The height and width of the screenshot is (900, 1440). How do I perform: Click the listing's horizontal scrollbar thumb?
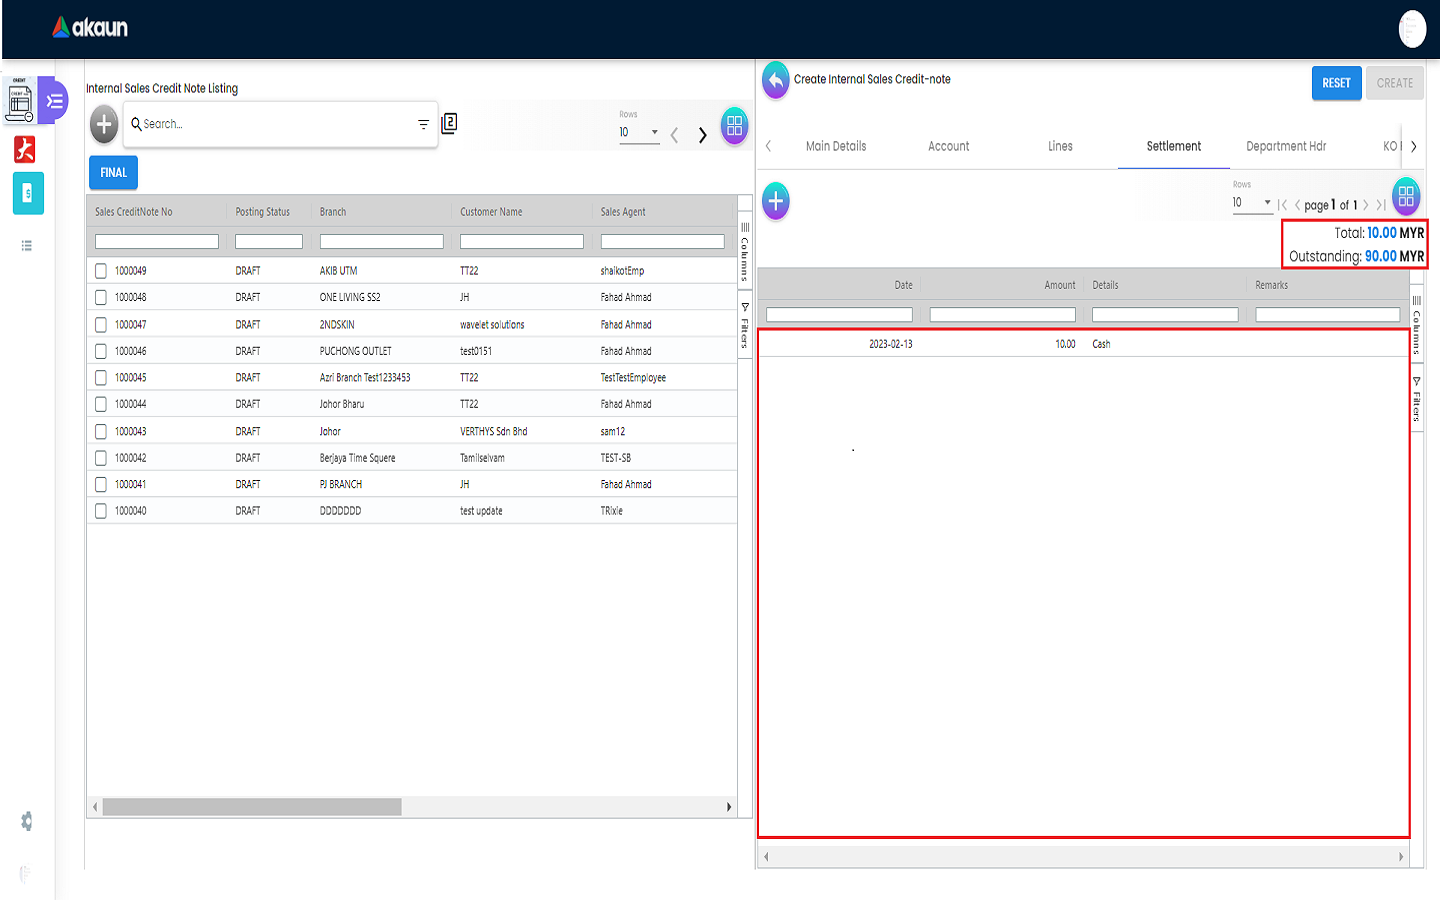252,807
